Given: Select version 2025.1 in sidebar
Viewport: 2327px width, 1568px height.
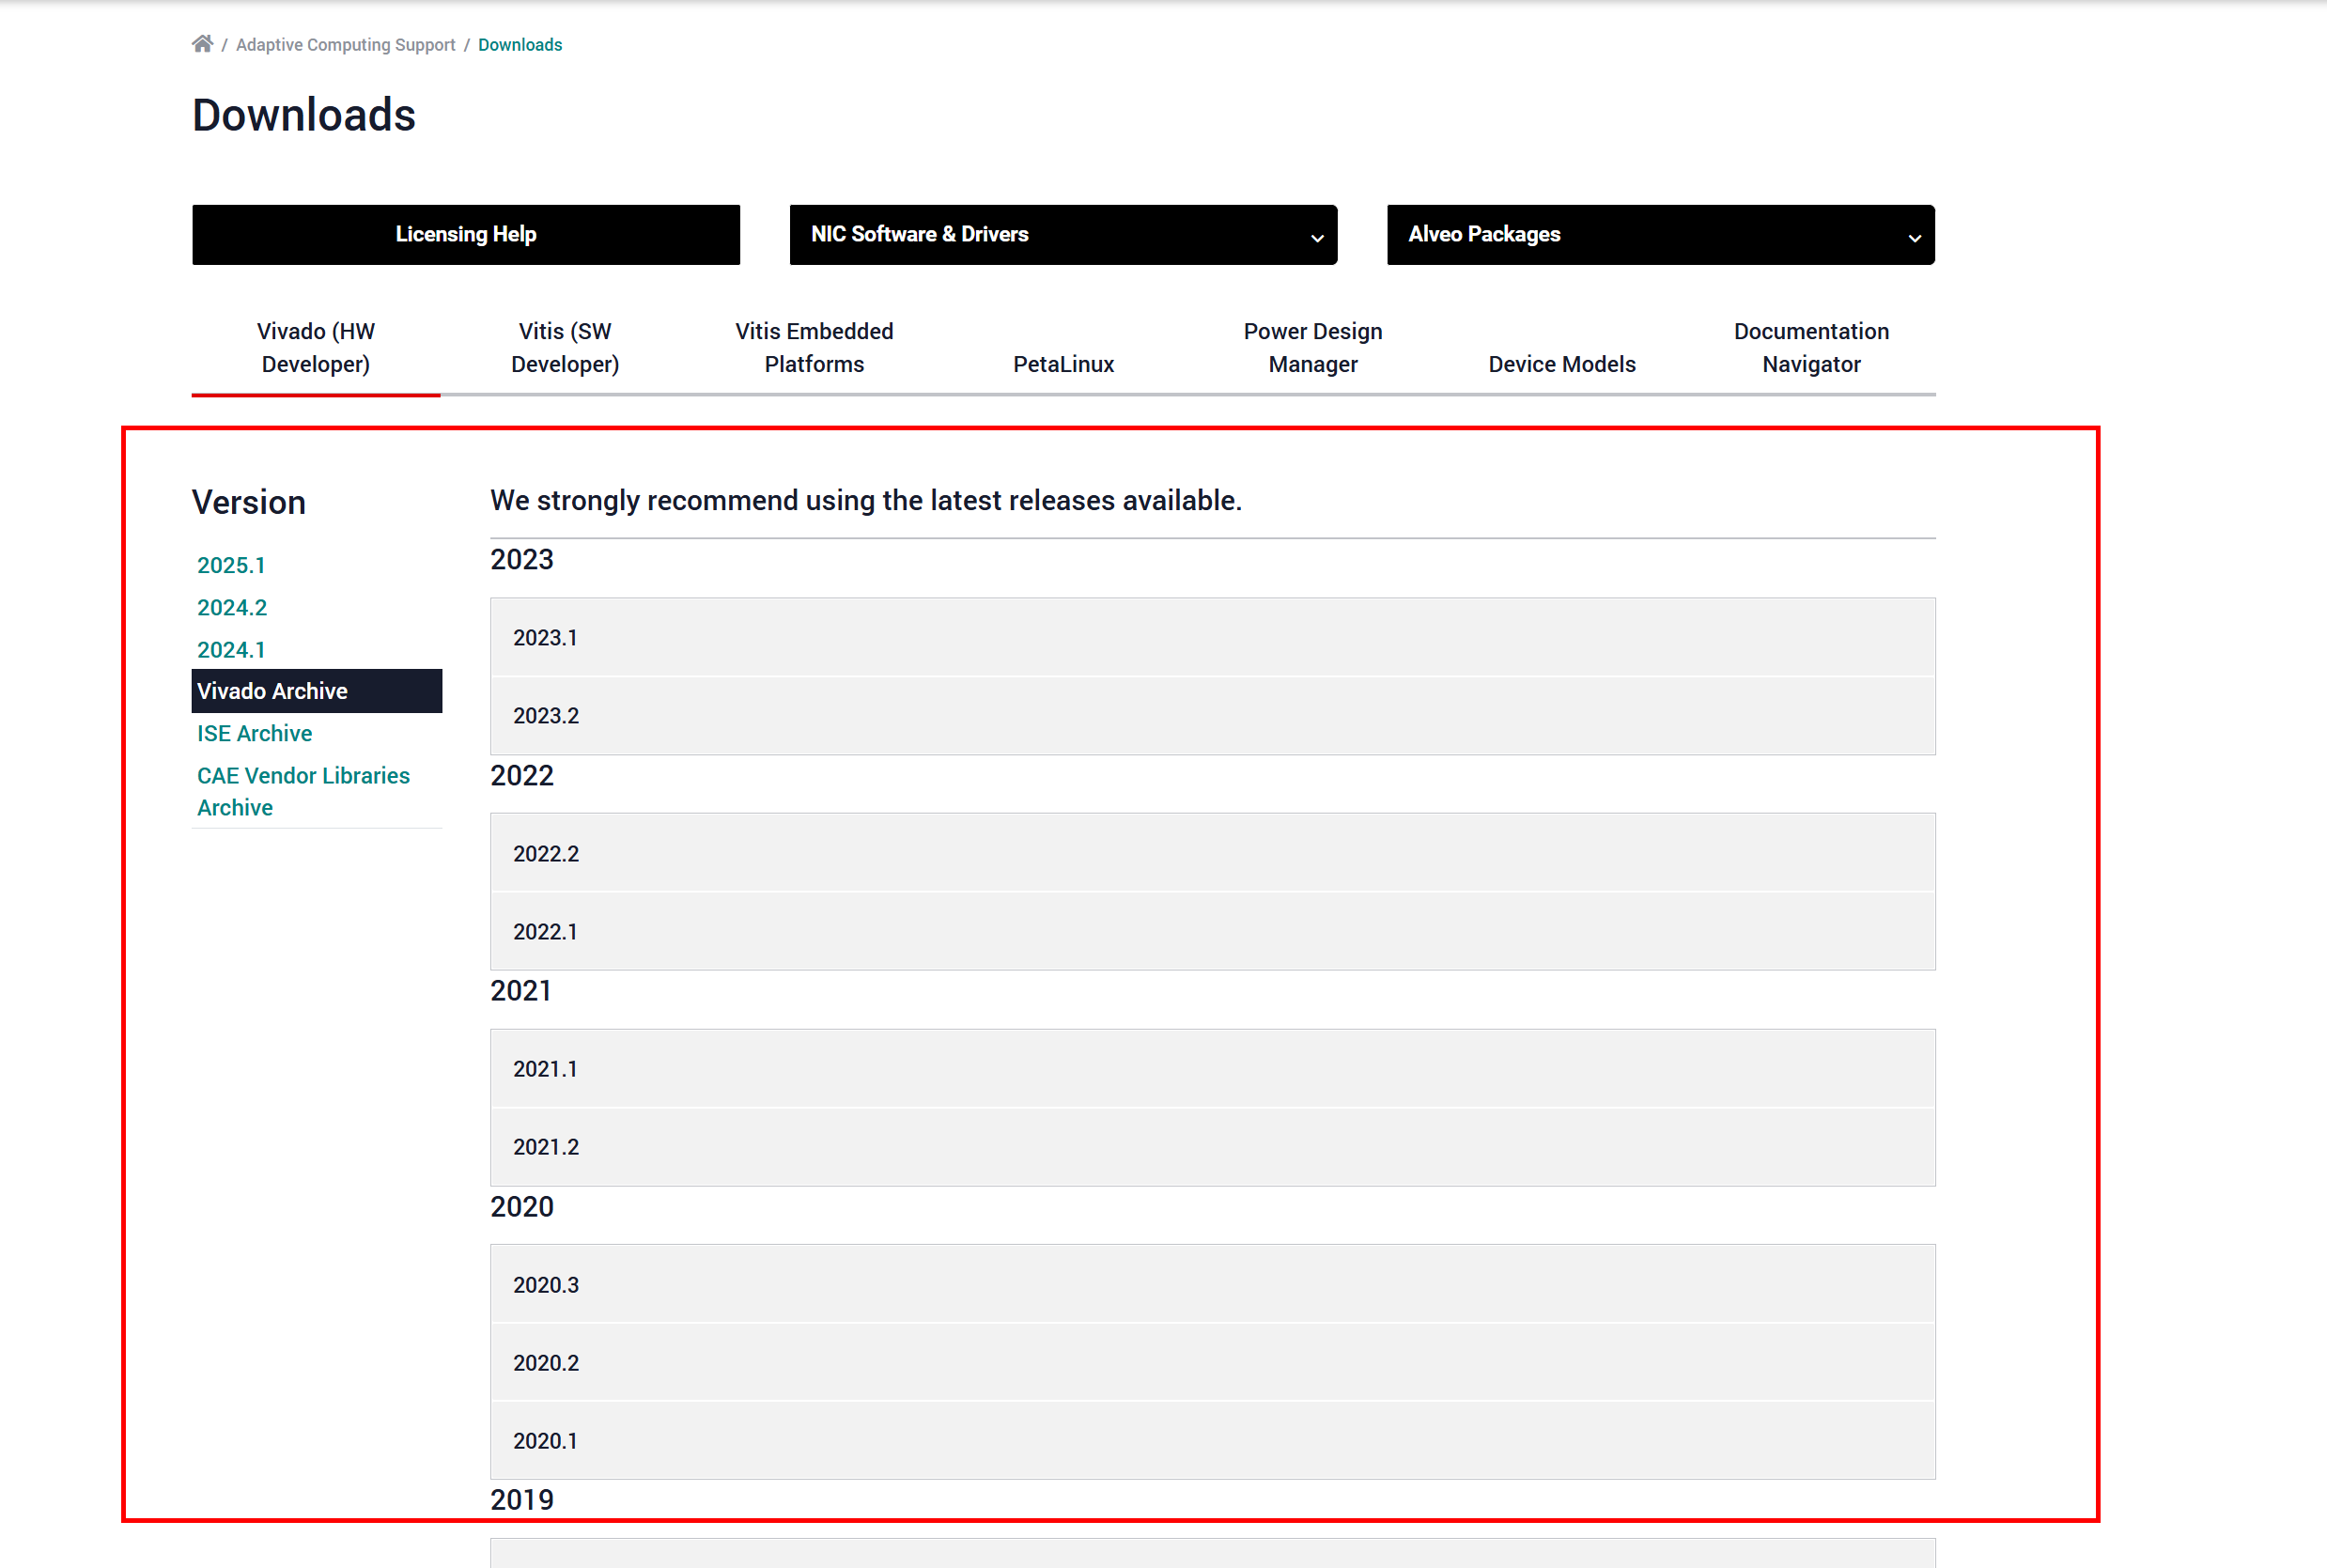Looking at the screenshot, I should point(231,565).
